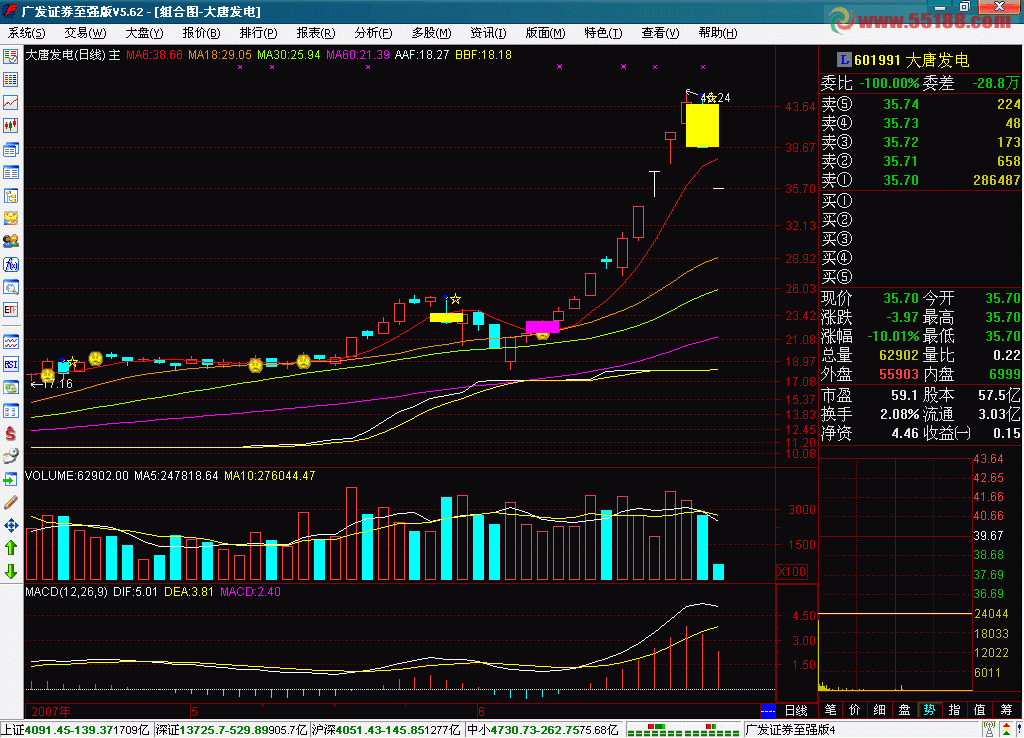This screenshot has width=1024, height=738.
Task: Switch to the 价 tab
Action: pyautogui.click(x=855, y=710)
